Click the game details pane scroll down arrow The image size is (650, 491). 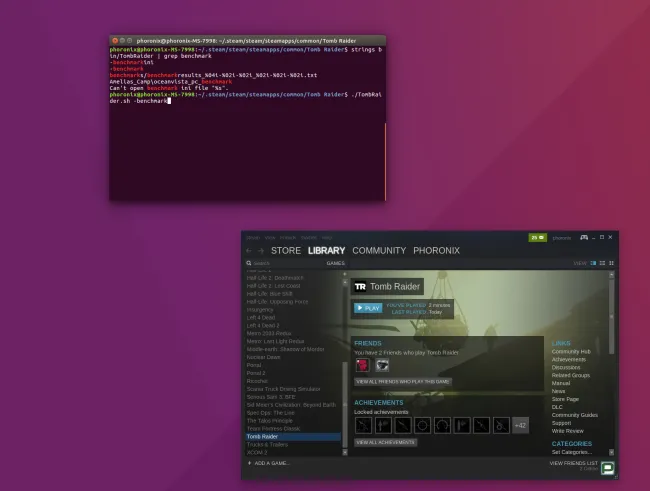point(611,452)
